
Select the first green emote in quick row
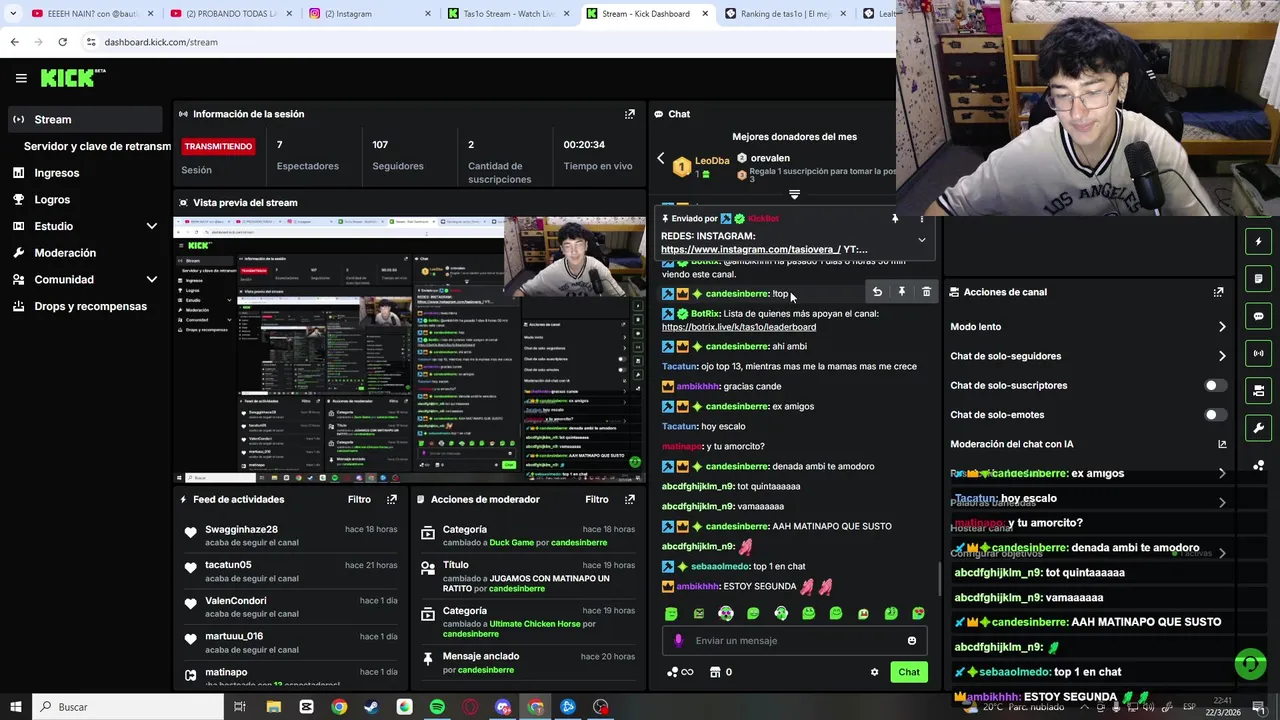pyautogui.click(x=671, y=613)
